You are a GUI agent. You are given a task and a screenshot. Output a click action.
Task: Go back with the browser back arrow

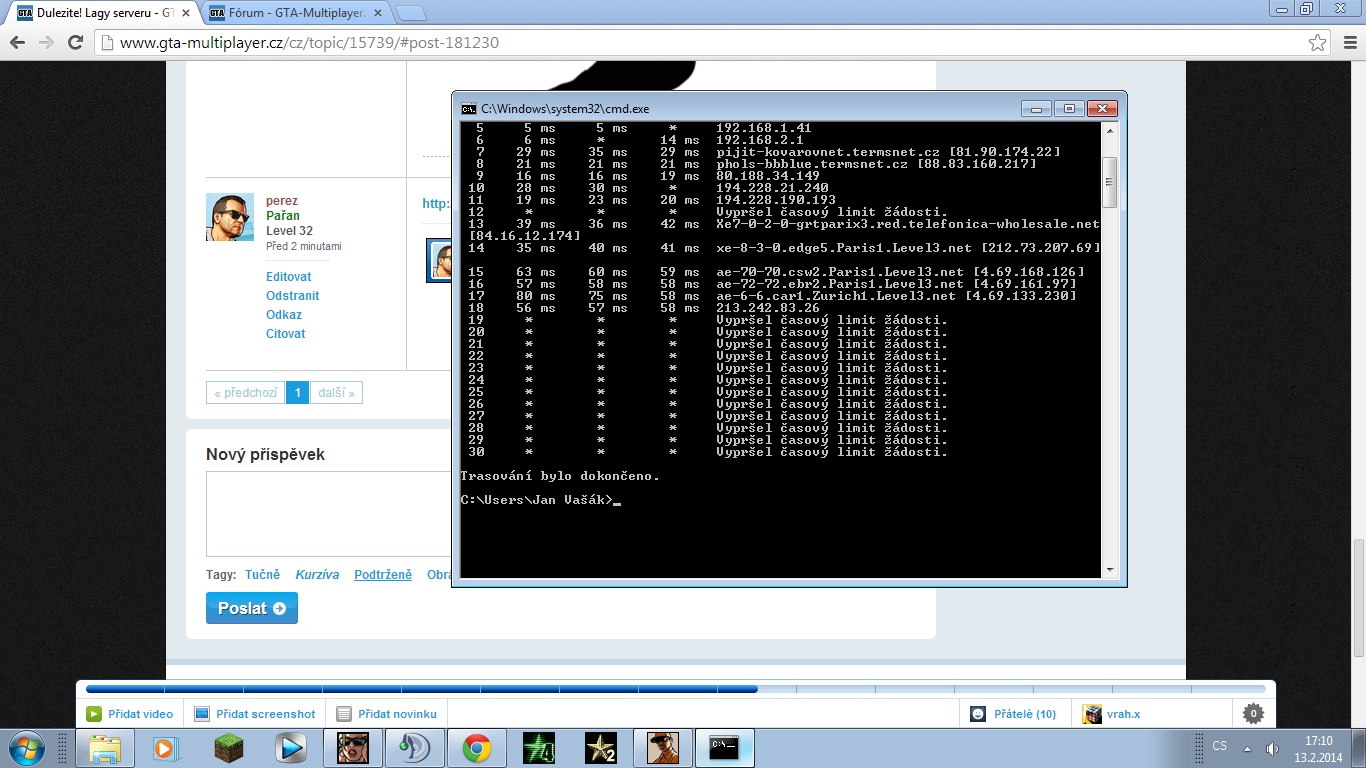click(17, 43)
